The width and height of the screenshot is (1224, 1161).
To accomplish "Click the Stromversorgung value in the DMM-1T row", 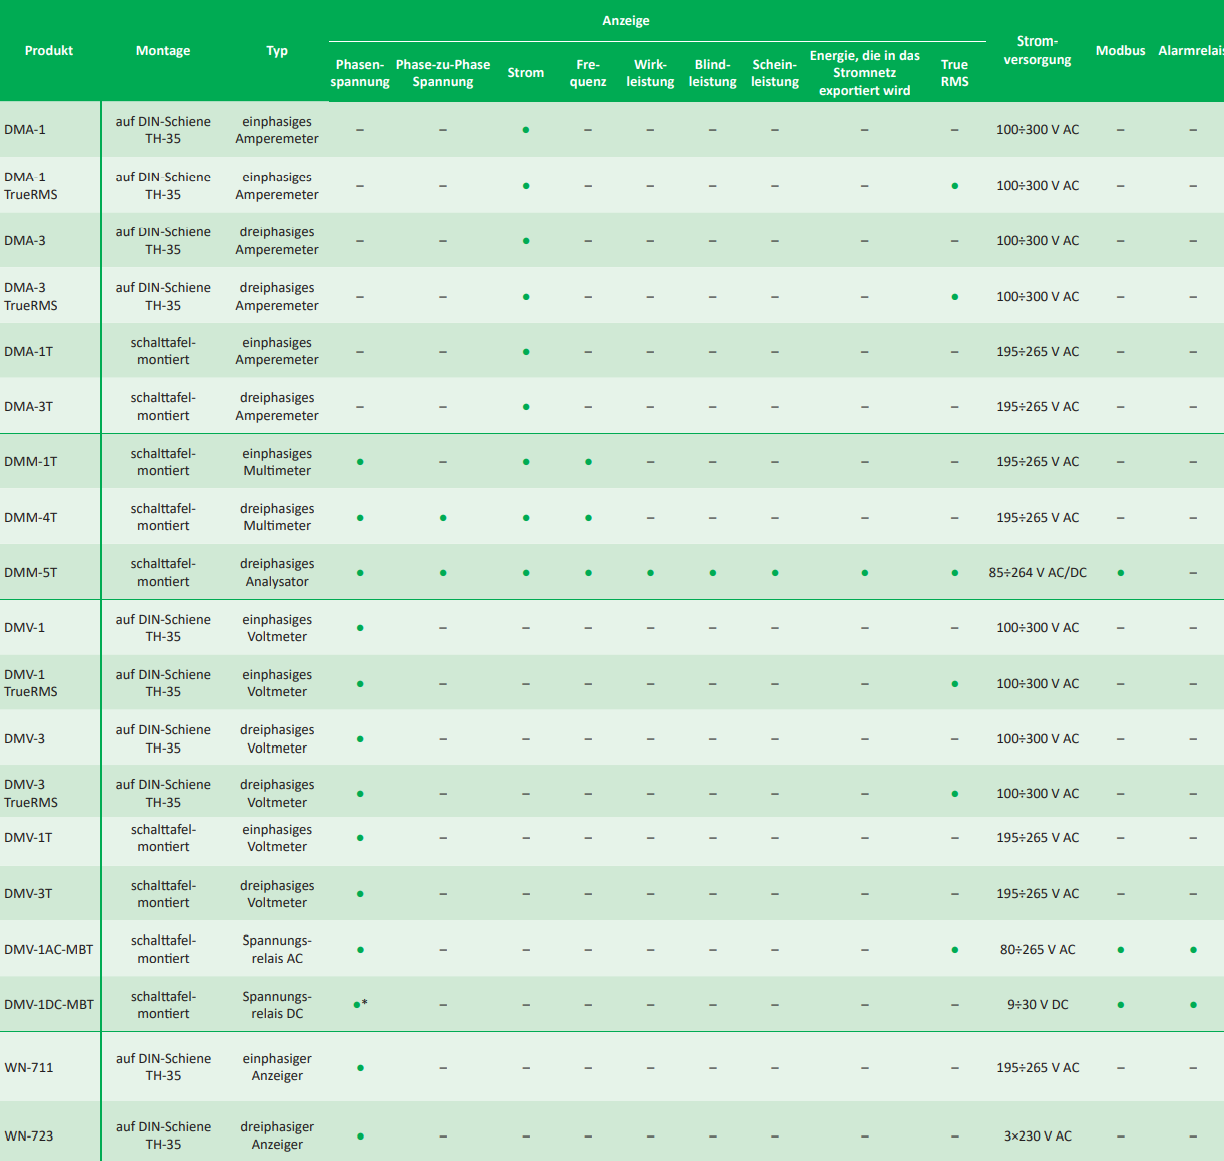I will point(1038,462).
